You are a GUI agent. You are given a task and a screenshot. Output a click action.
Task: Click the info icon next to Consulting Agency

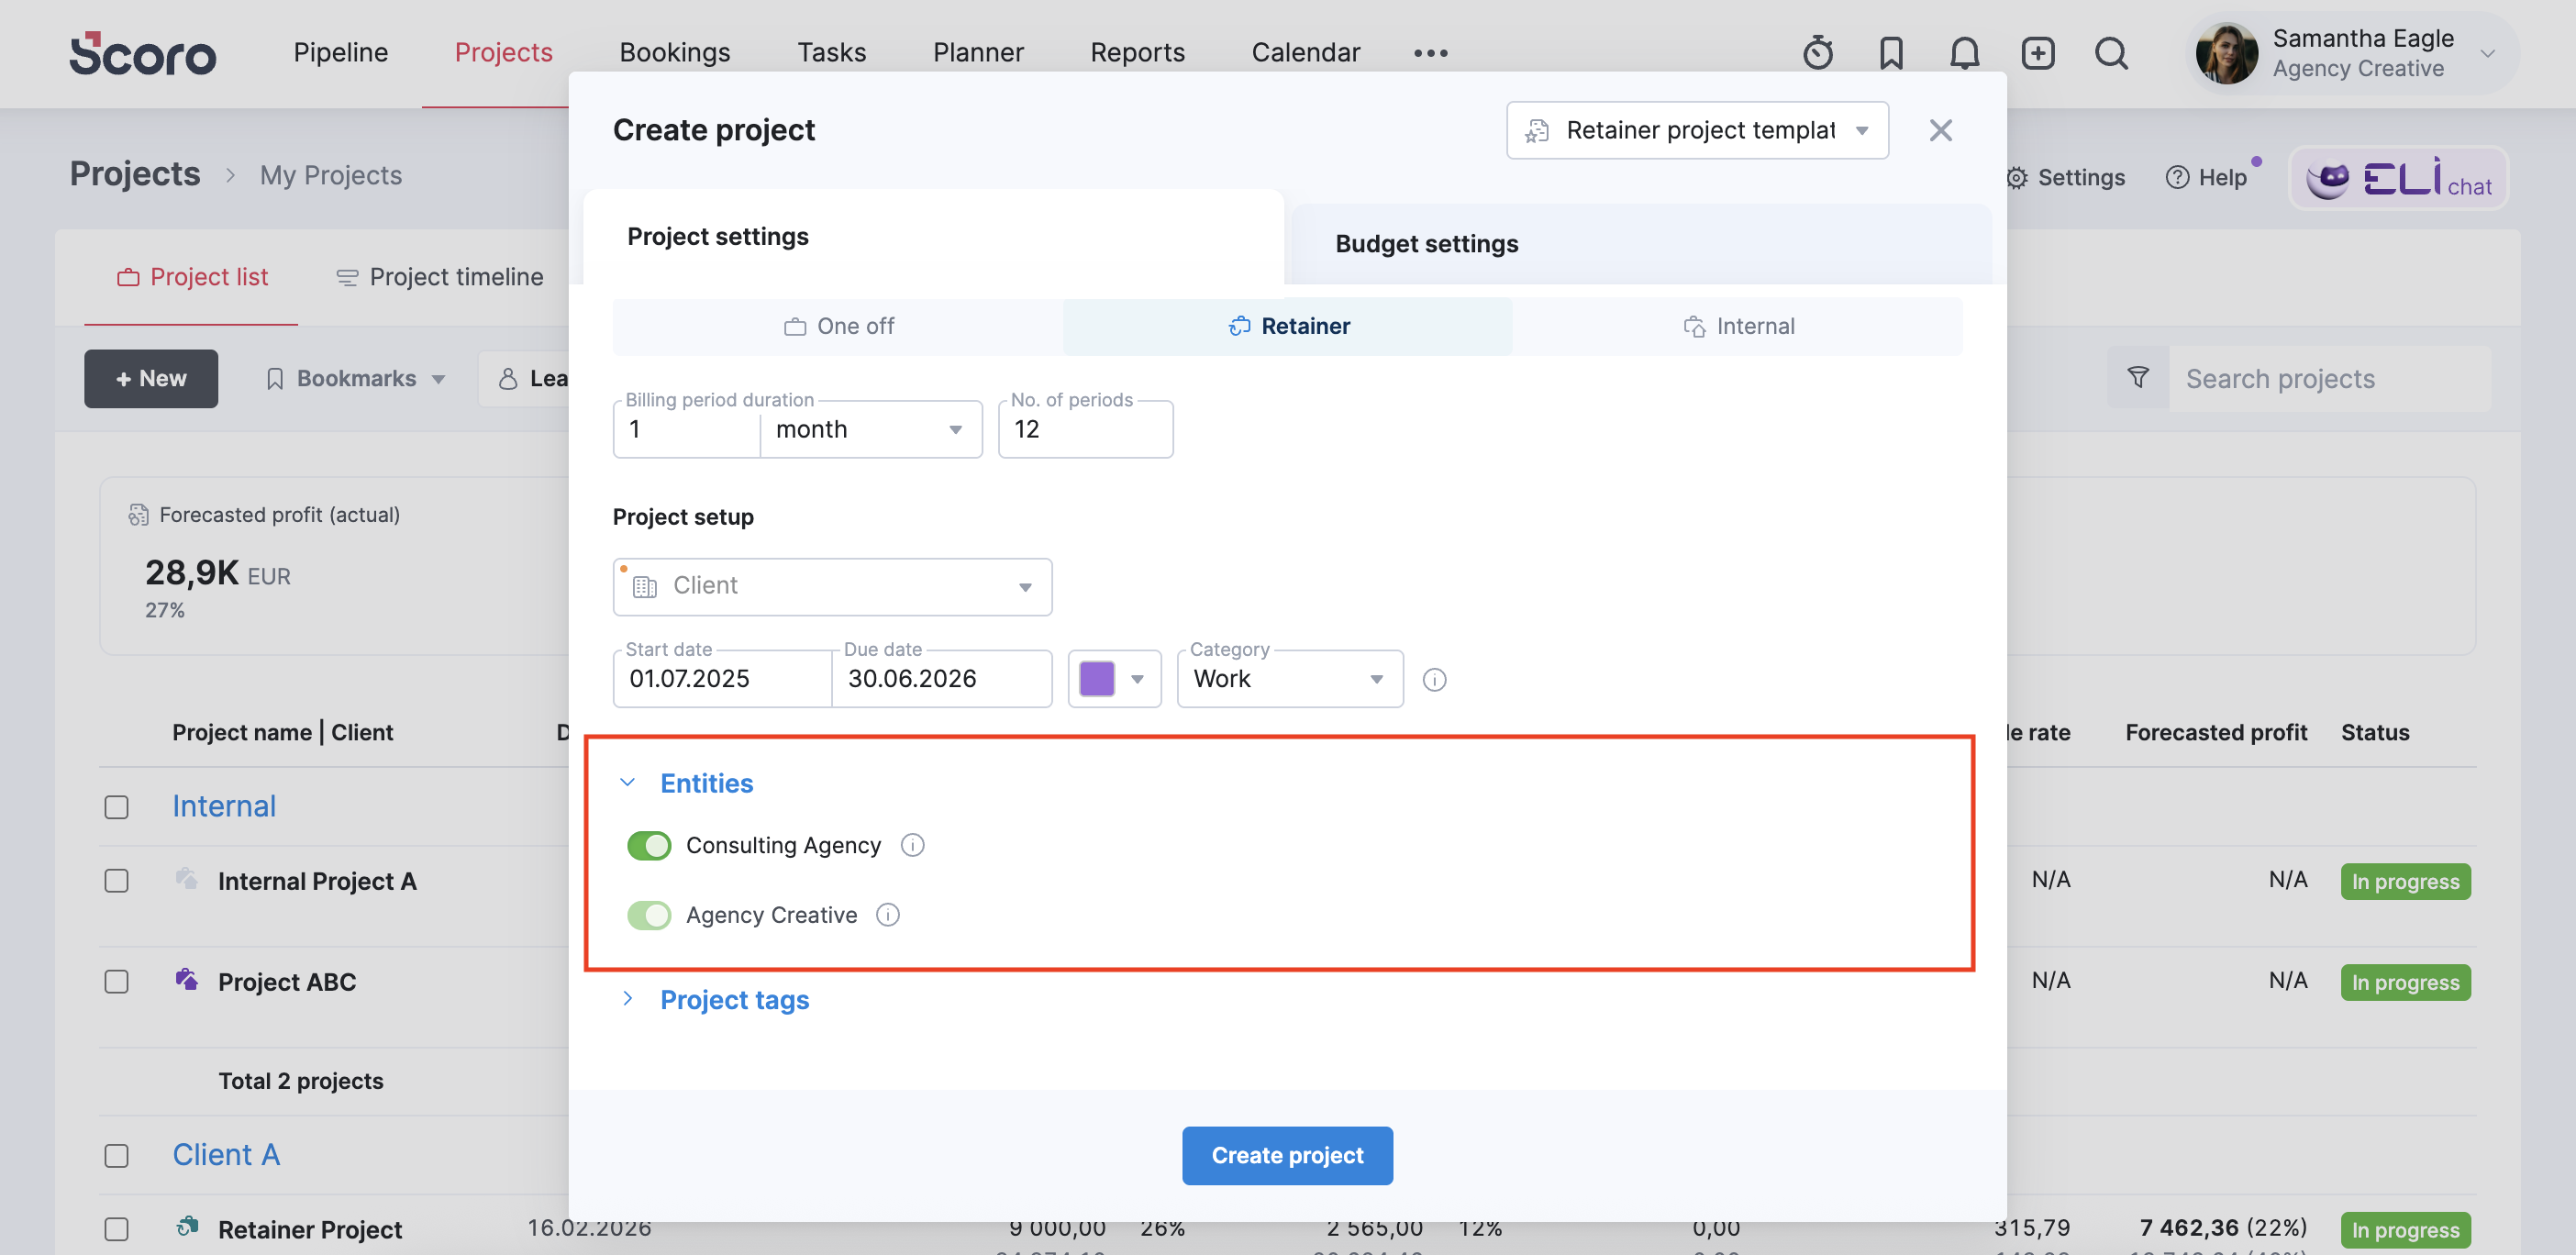(912, 845)
